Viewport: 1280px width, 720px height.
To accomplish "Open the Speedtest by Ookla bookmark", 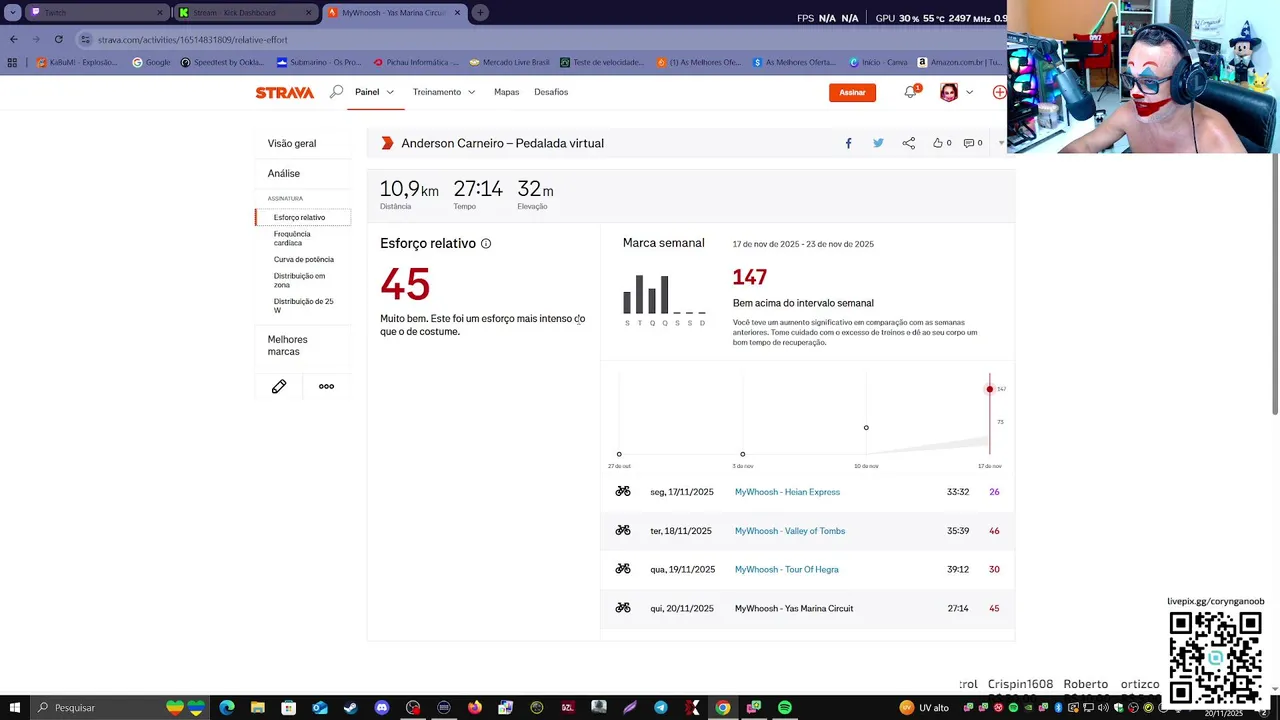I will pos(222,62).
